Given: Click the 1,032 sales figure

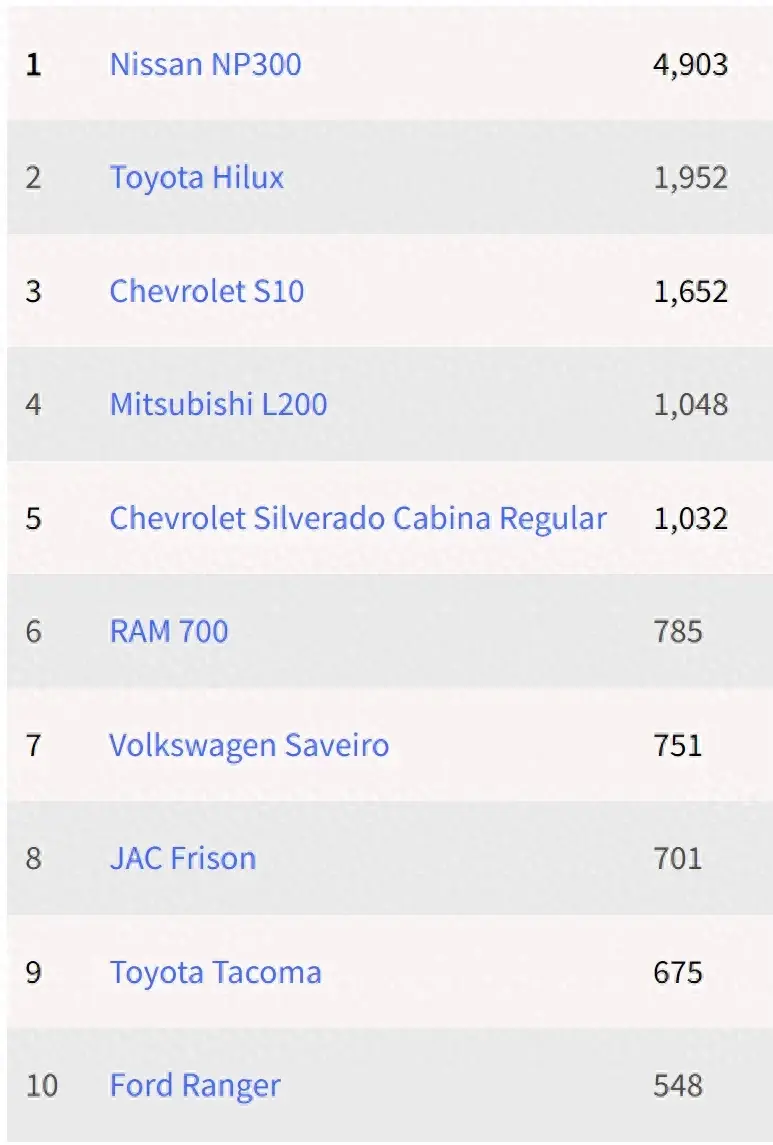Looking at the screenshot, I should pyautogui.click(x=690, y=518).
